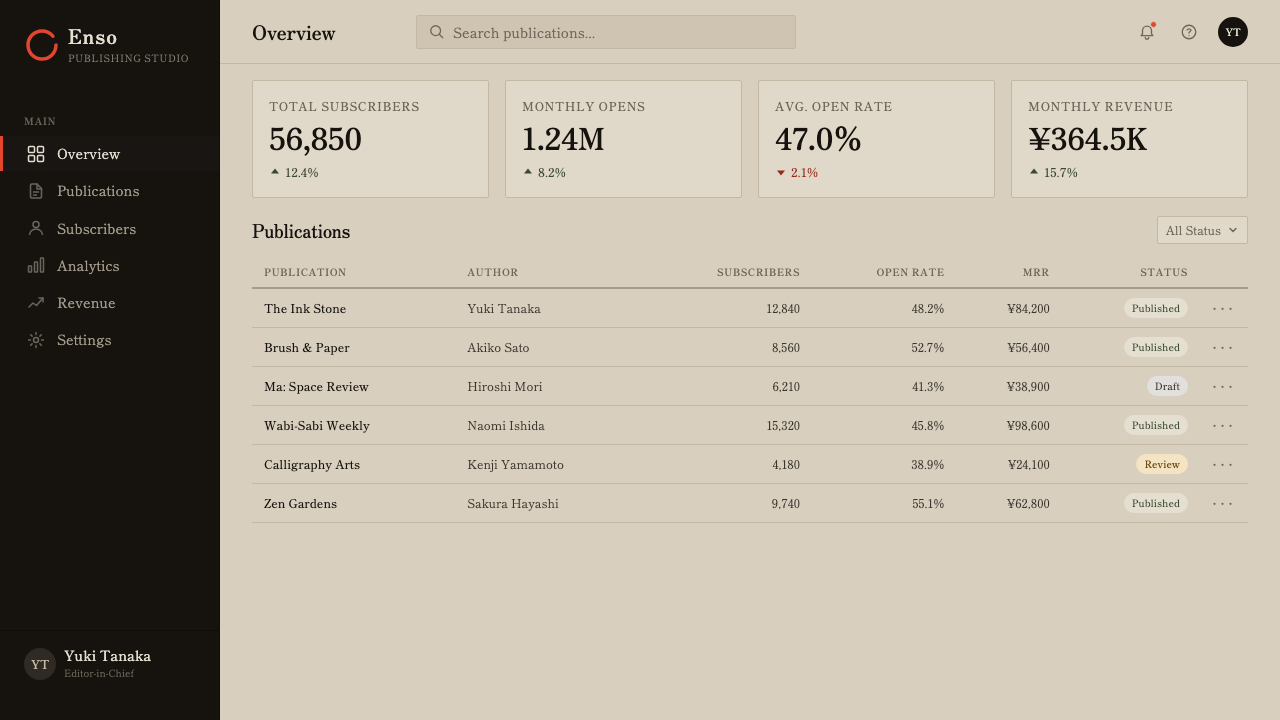The image size is (1280, 720).
Task: Focus the Search publications field
Action: pyautogui.click(x=606, y=32)
